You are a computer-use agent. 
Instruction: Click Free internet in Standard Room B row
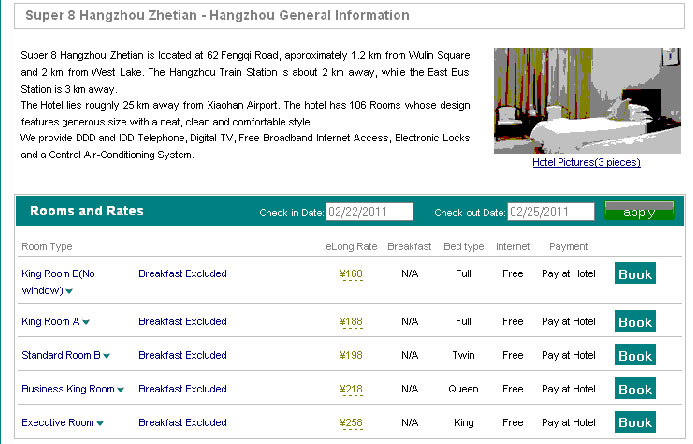(513, 355)
